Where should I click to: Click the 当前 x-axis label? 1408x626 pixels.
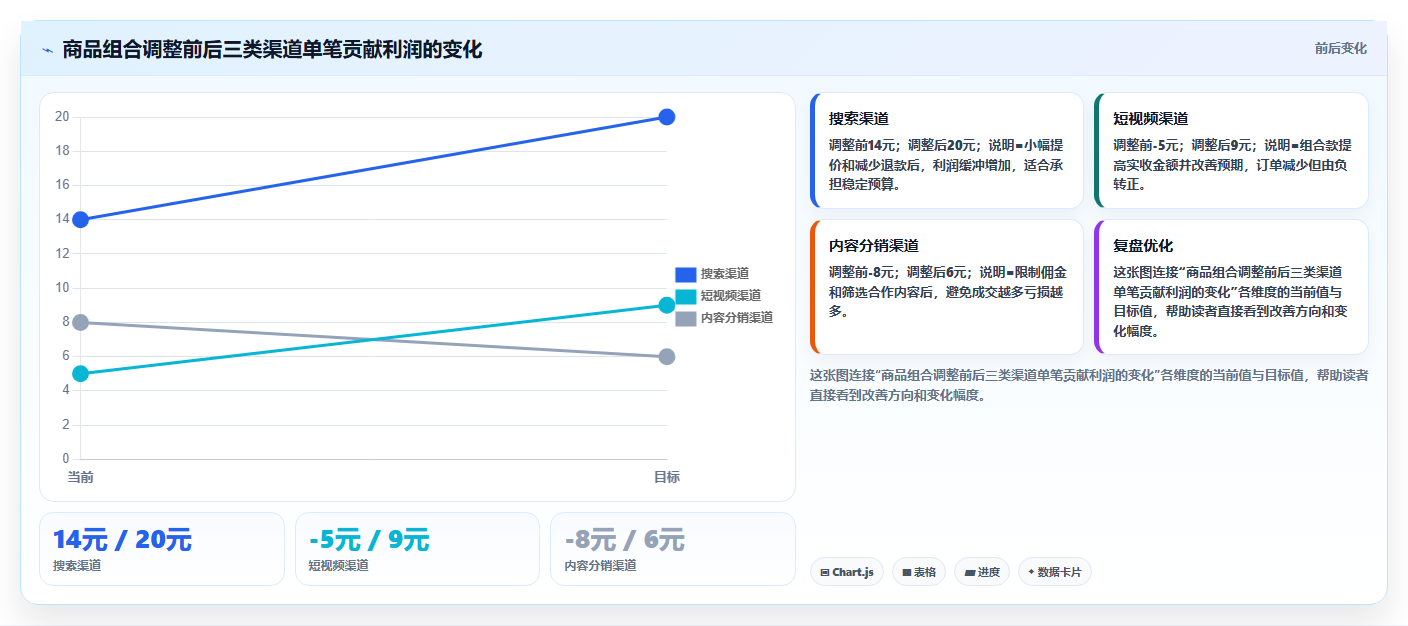81,477
